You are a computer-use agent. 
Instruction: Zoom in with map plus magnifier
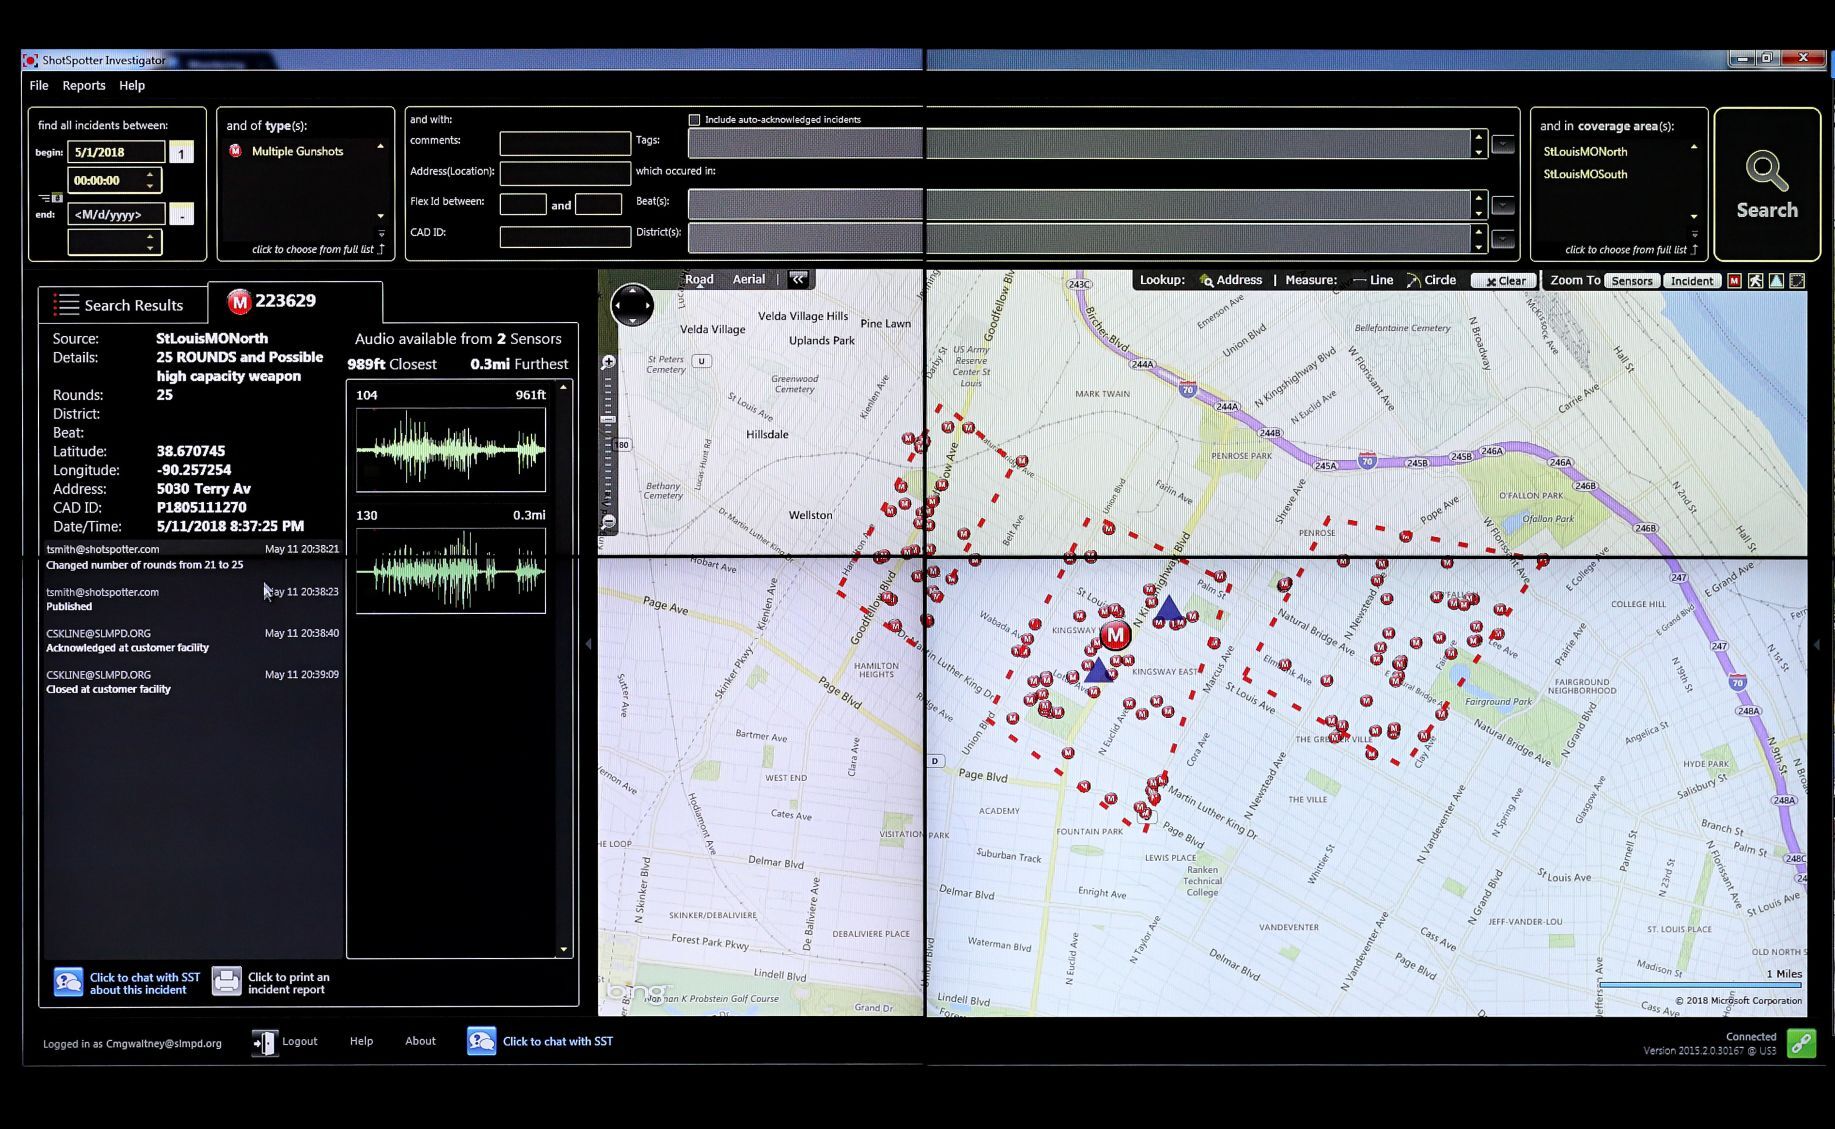[608, 363]
